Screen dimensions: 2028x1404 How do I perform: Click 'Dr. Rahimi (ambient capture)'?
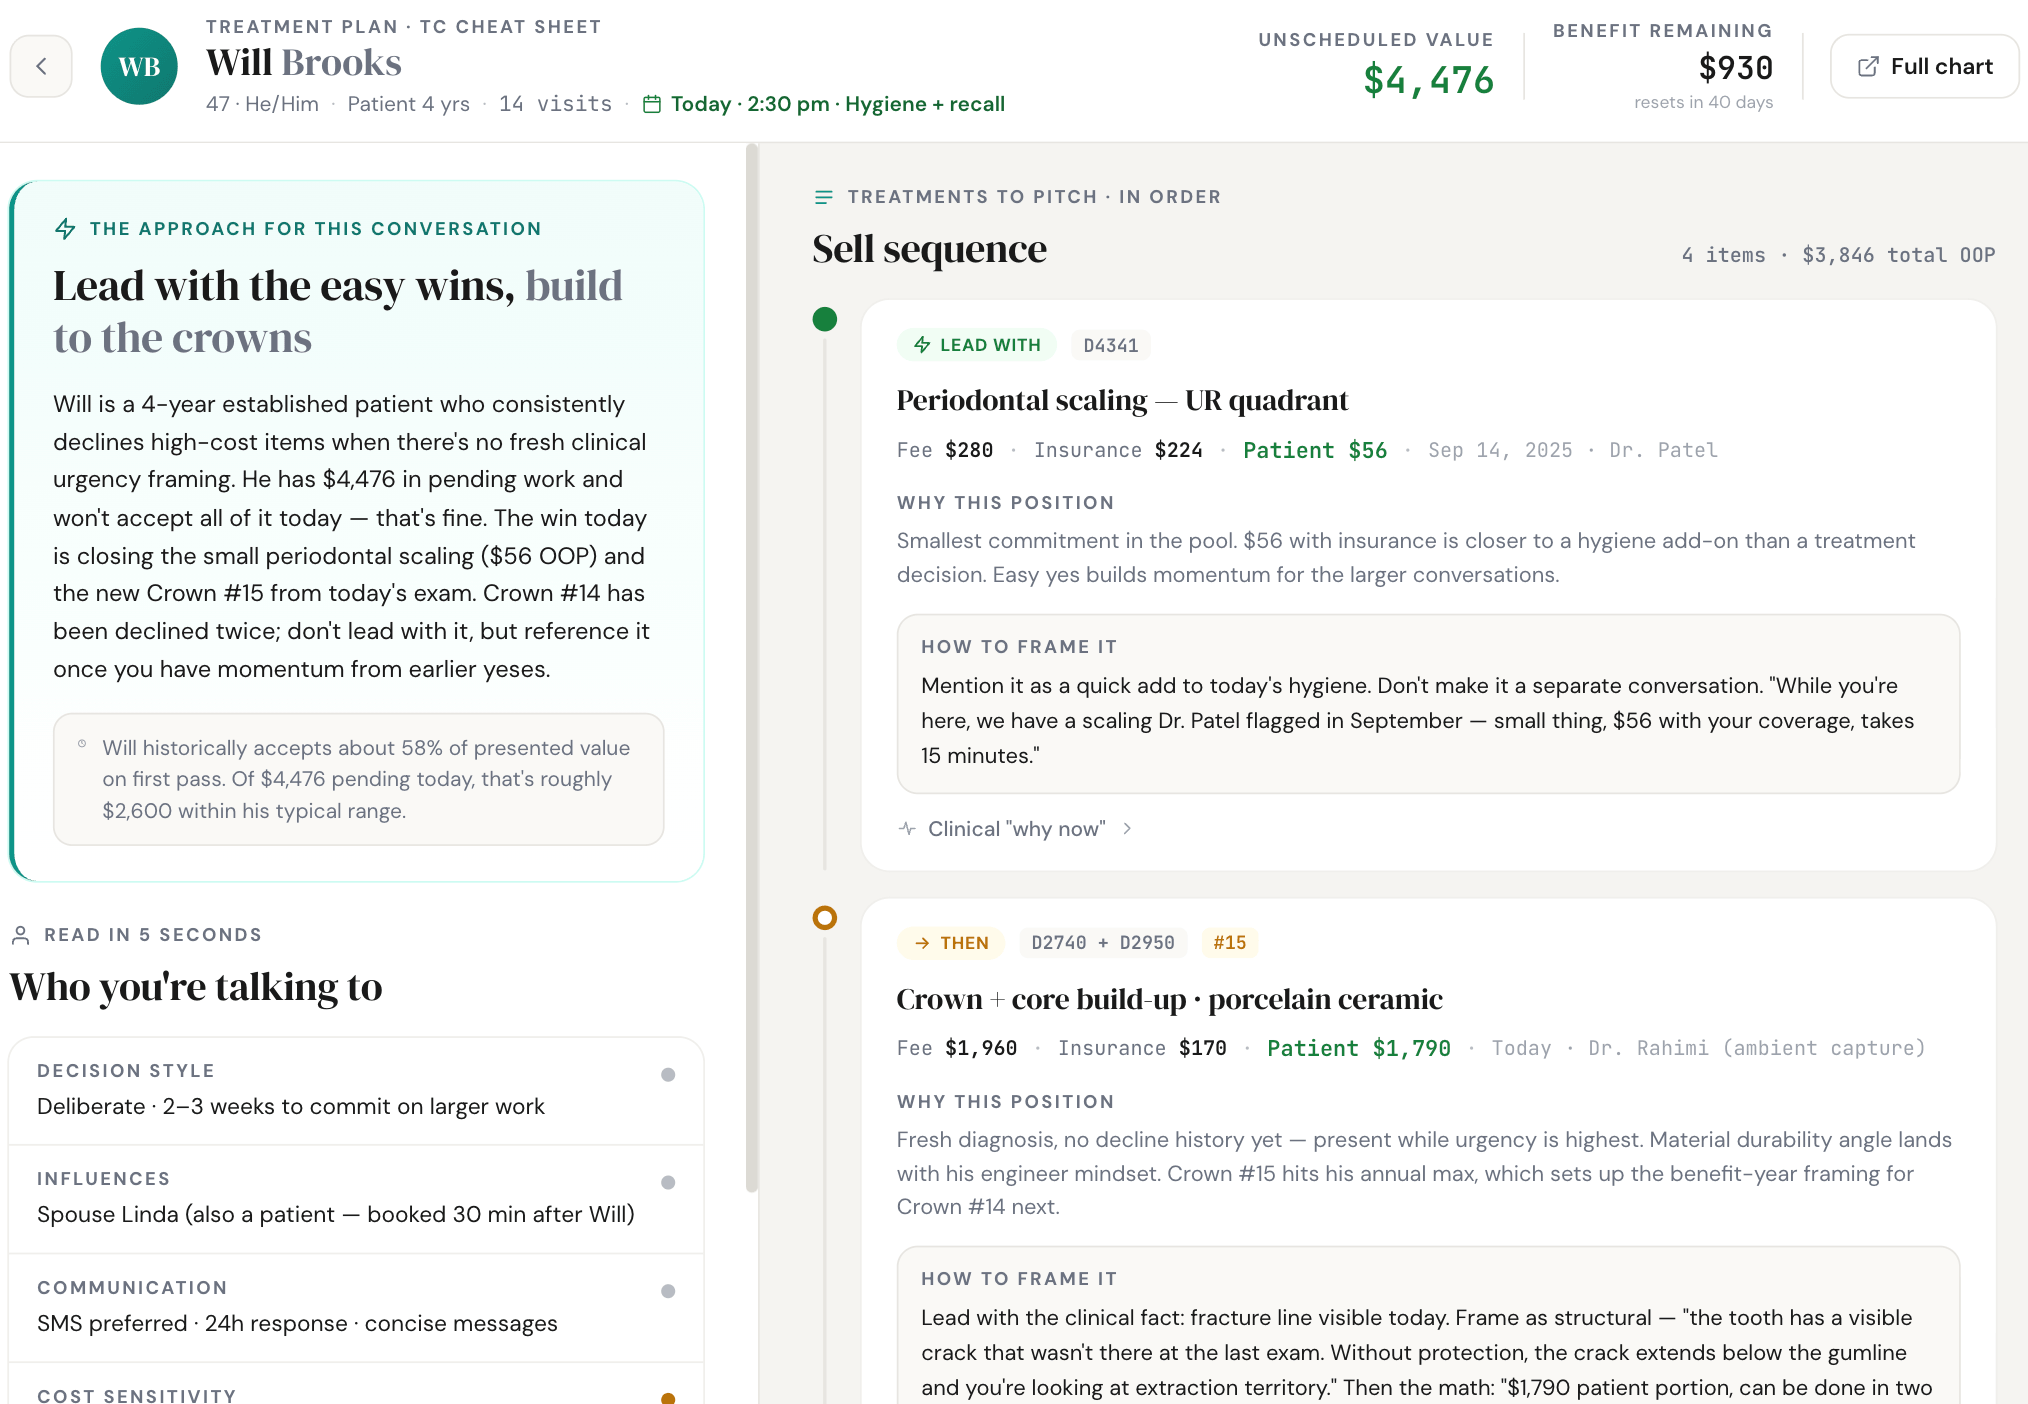coord(1757,1048)
